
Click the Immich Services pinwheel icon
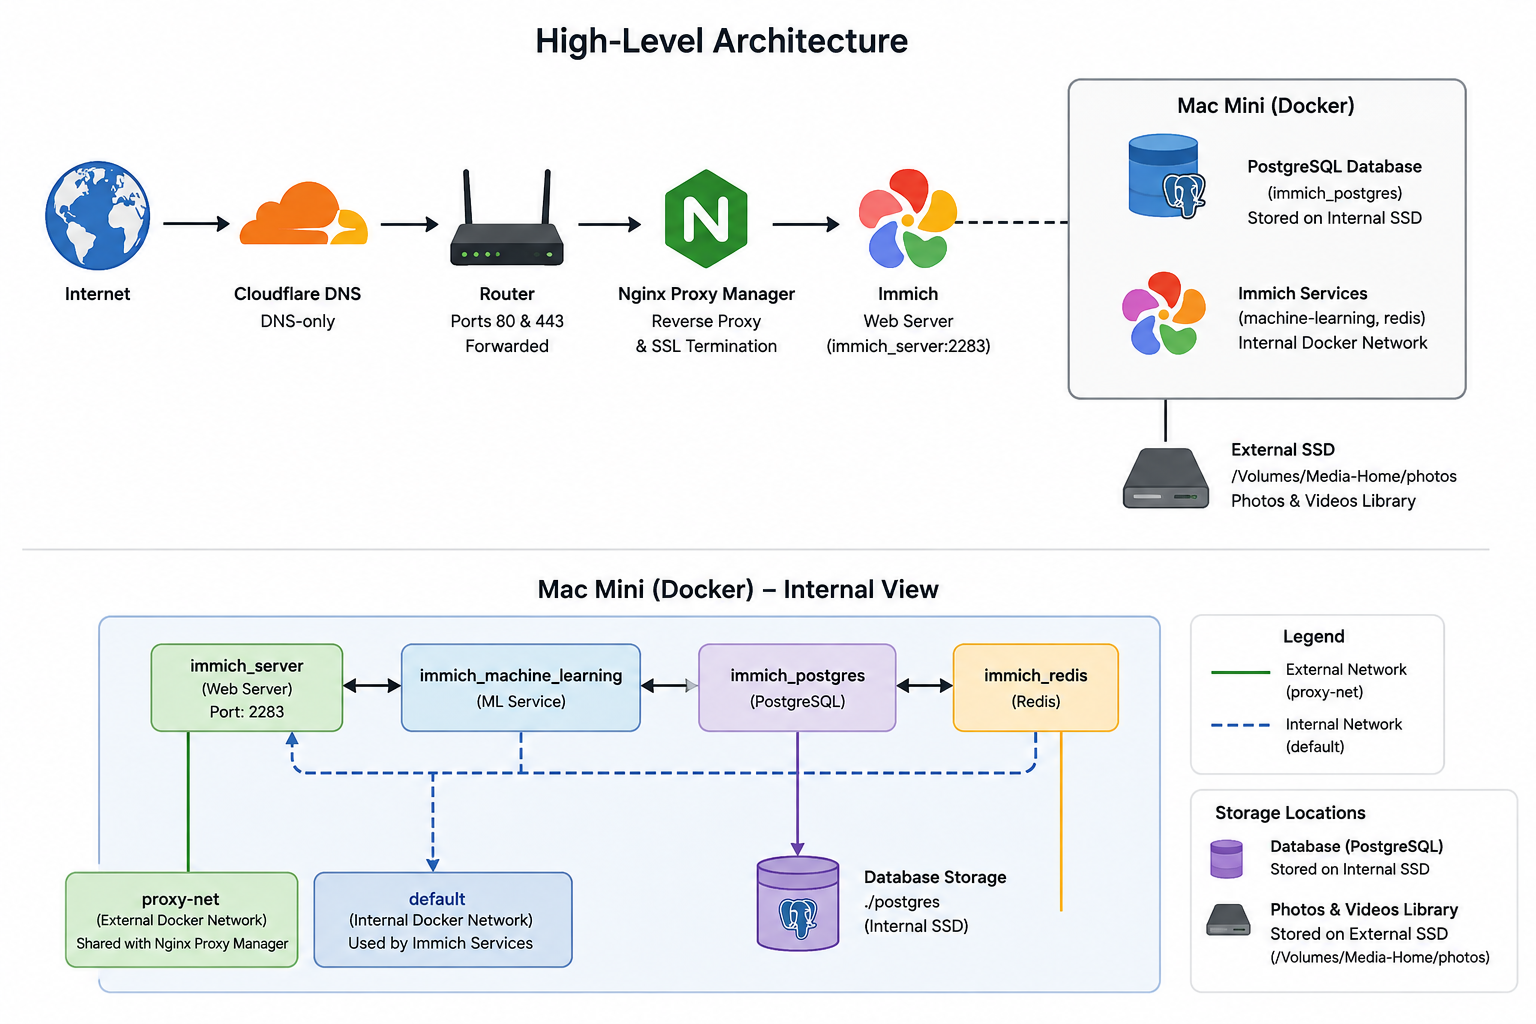(x=1163, y=313)
